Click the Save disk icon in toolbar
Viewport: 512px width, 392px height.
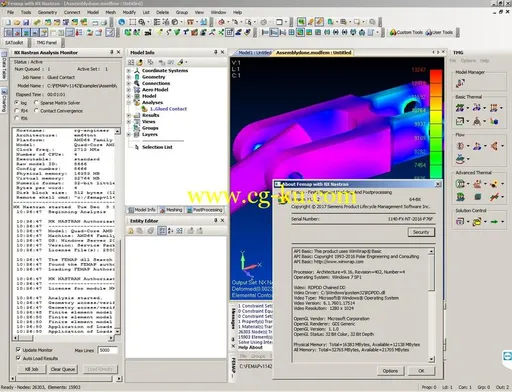click(26, 22)
